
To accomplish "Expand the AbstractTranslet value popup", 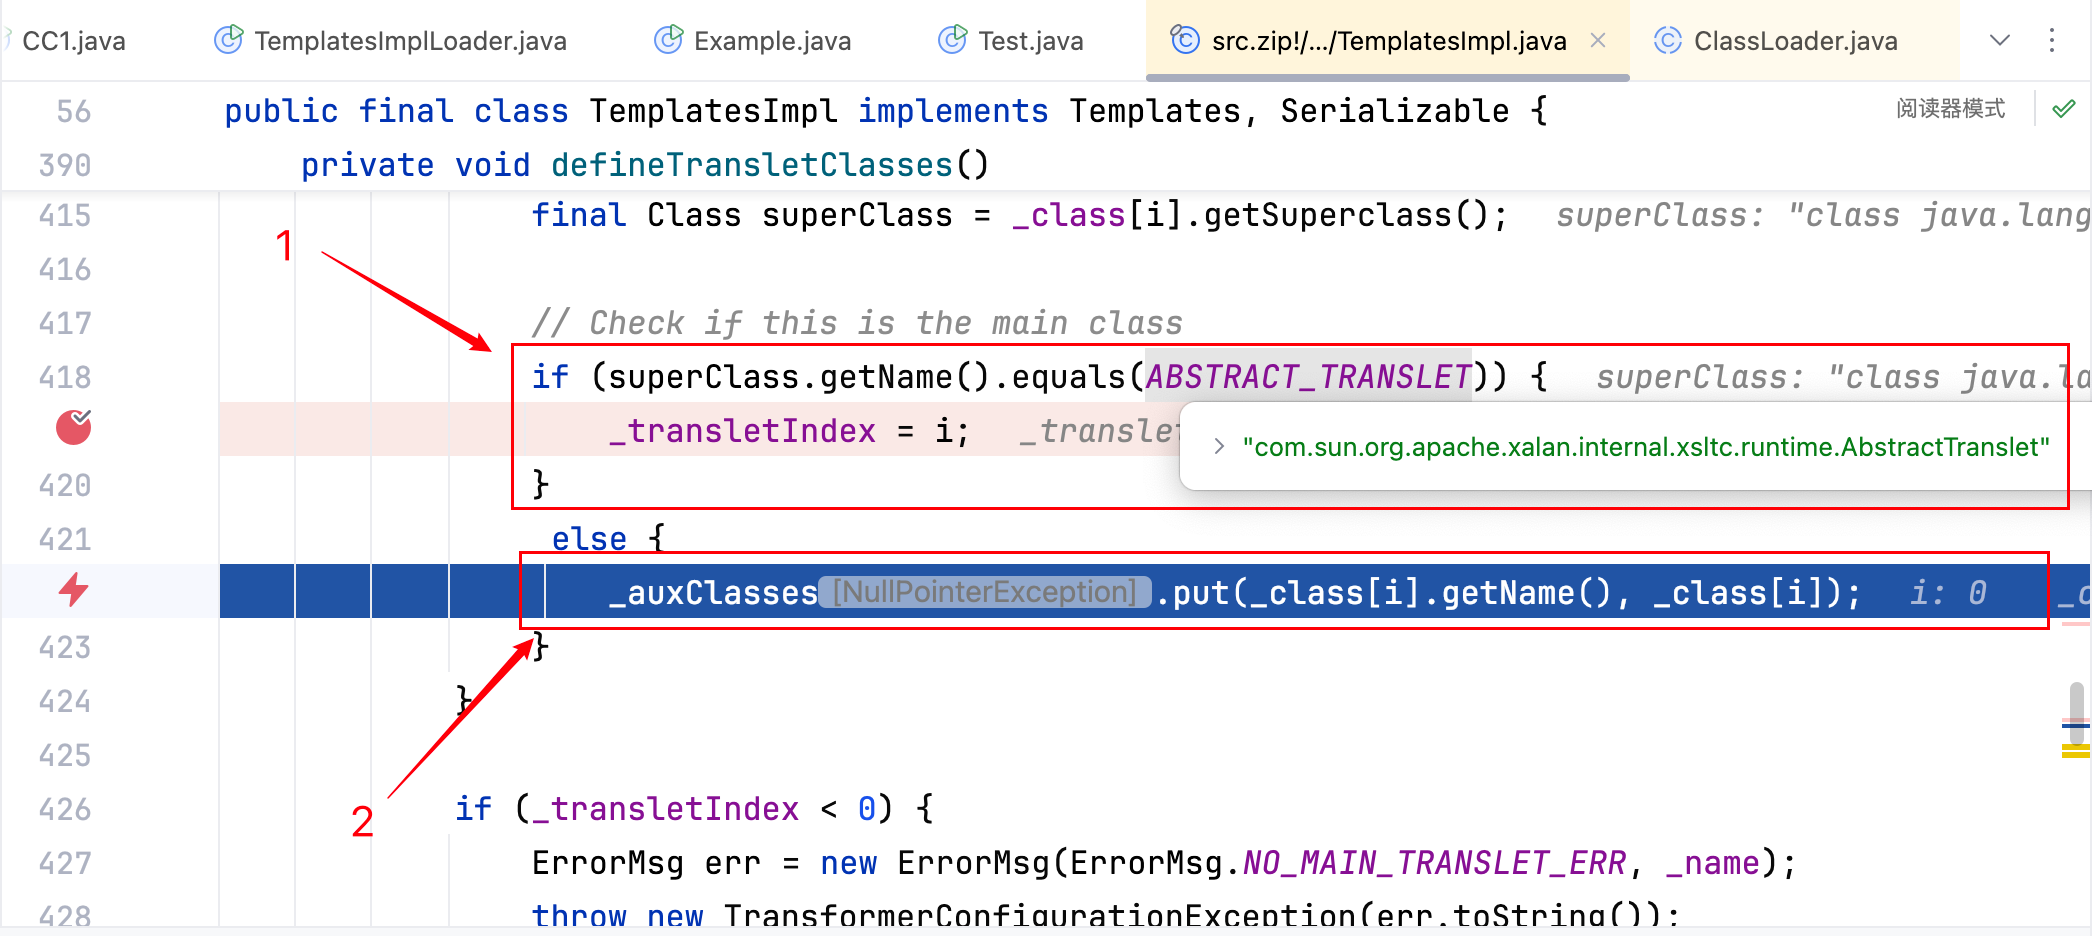I will pos(1219,447).
